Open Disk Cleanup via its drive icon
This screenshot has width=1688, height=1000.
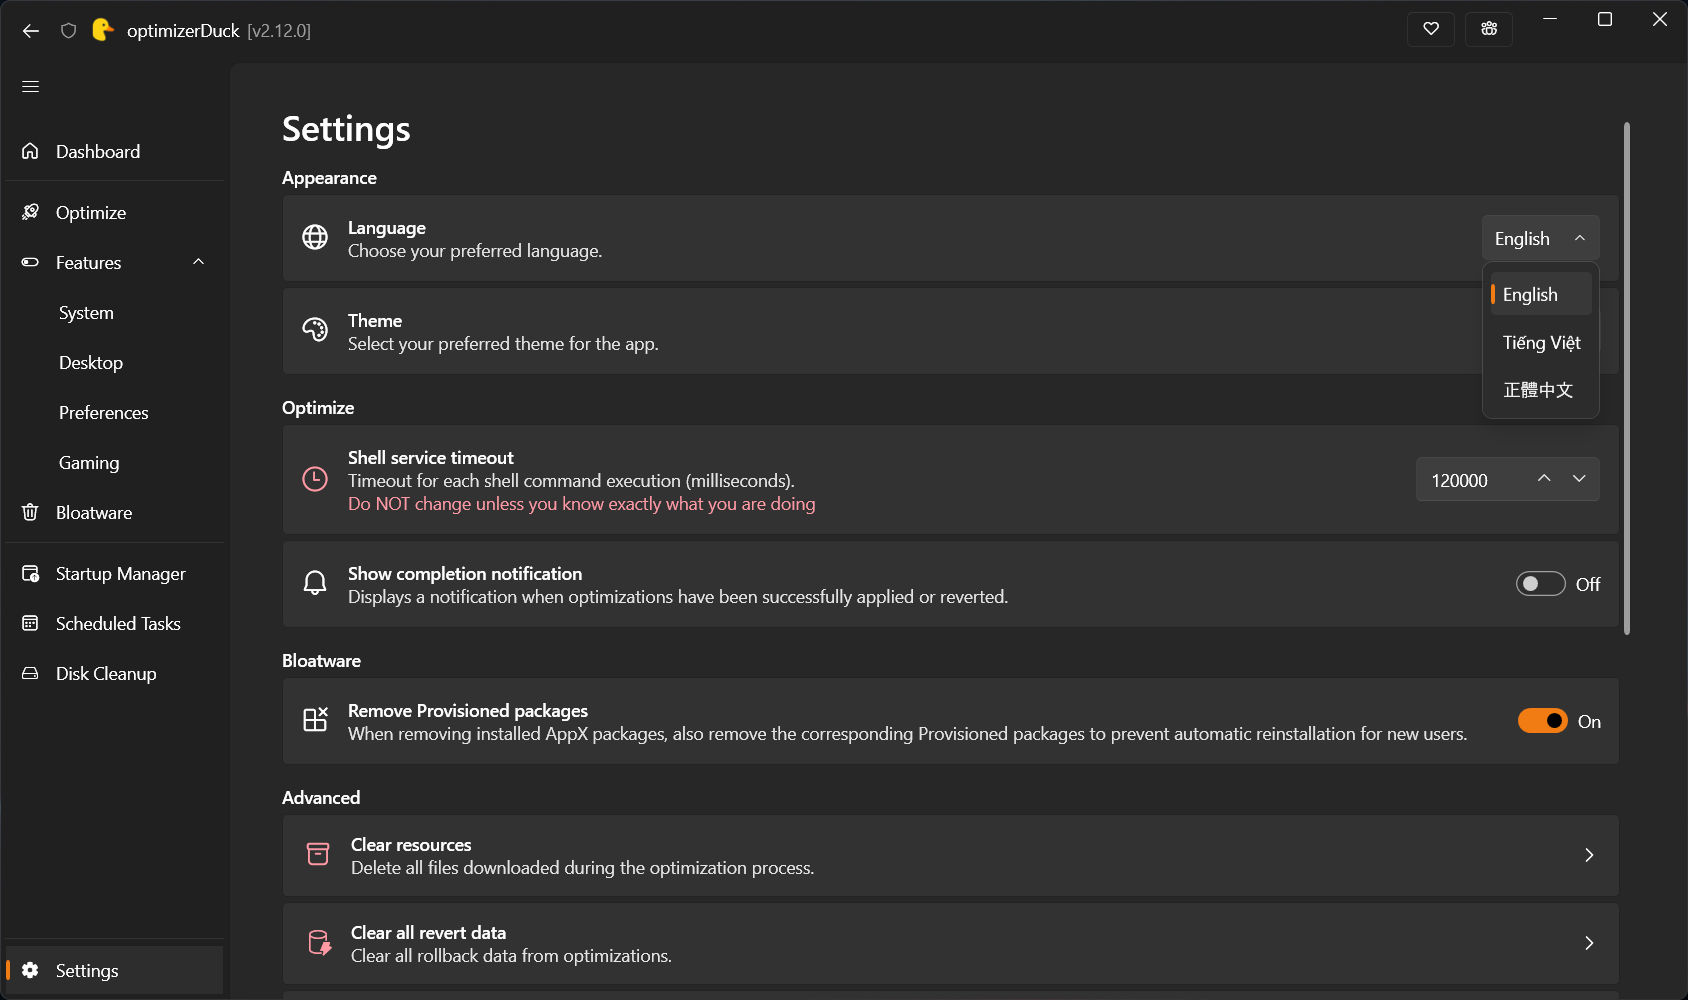pos(30,673)
